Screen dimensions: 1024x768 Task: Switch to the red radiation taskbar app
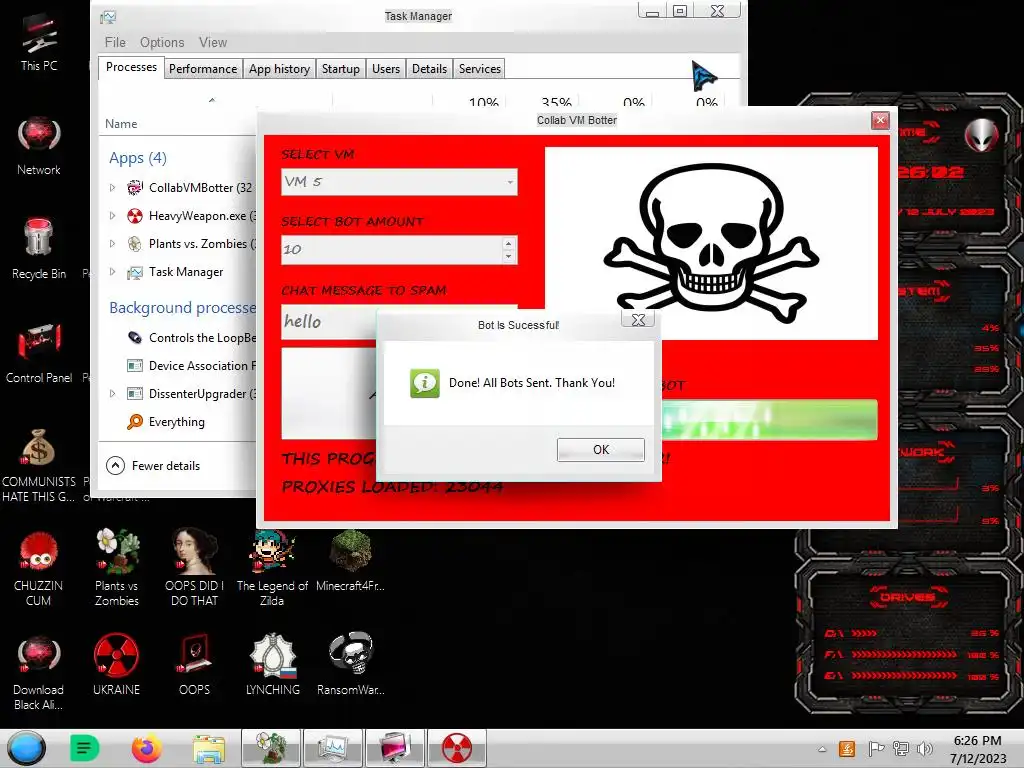coord(456,748)
